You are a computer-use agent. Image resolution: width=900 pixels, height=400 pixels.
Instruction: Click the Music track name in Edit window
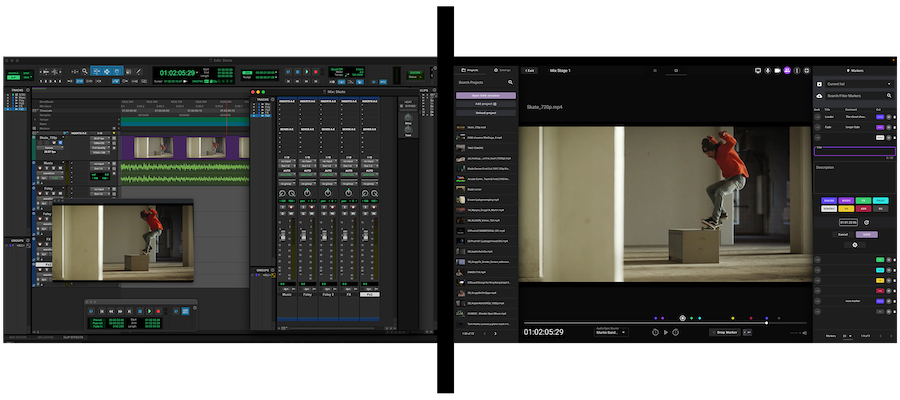click(48, 163)
